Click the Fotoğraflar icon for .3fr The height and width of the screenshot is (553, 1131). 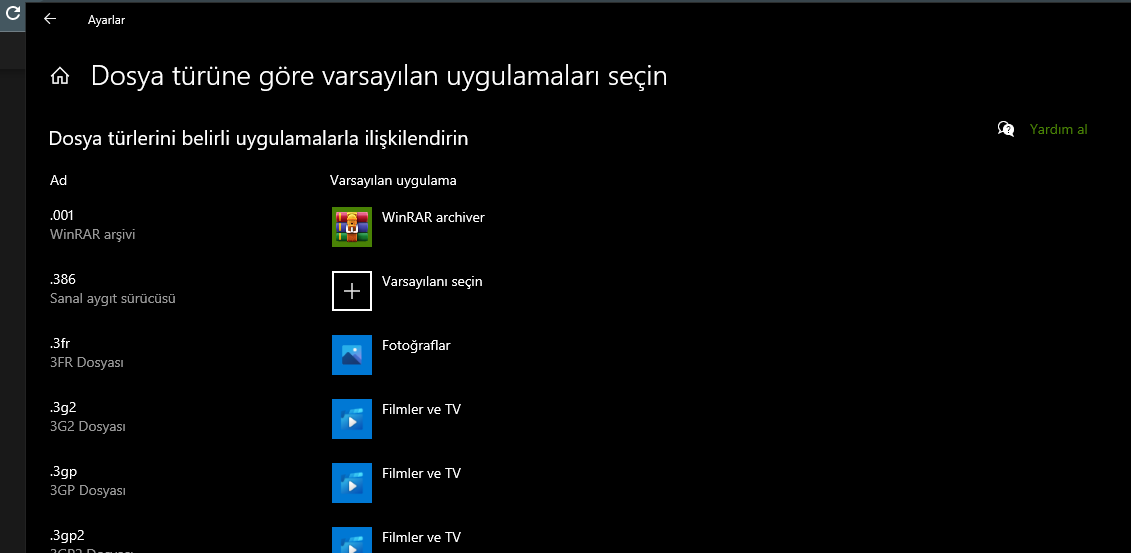(352, 355)
